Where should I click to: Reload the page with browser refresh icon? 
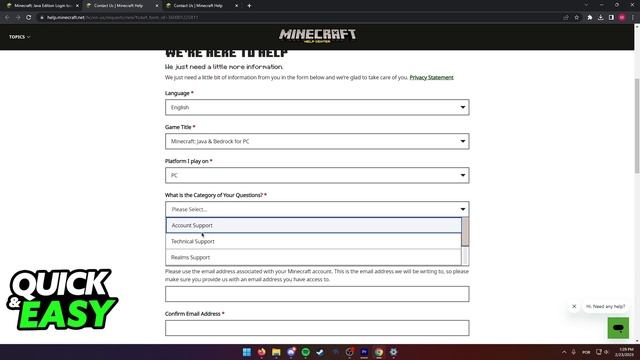point(29,18)
